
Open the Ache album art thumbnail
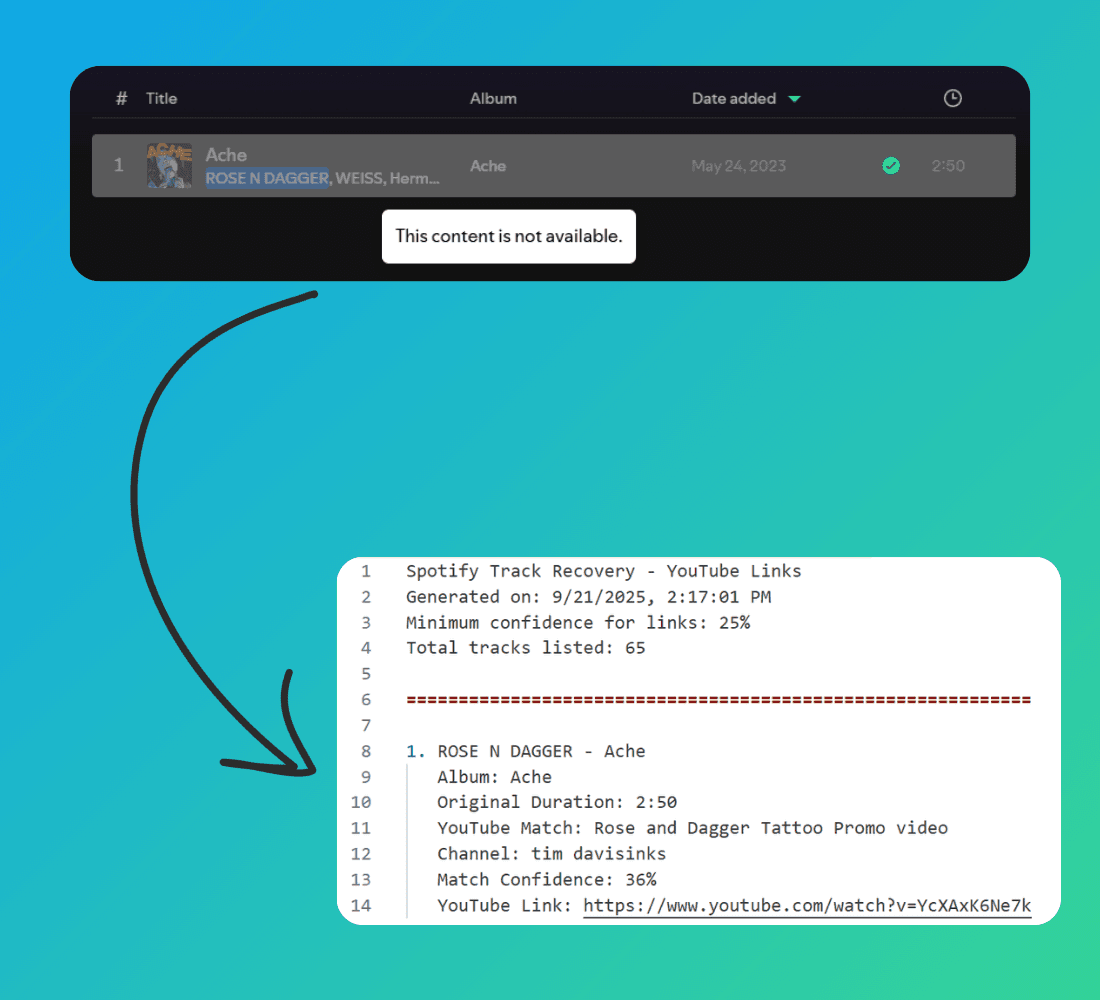click(168, 166)
